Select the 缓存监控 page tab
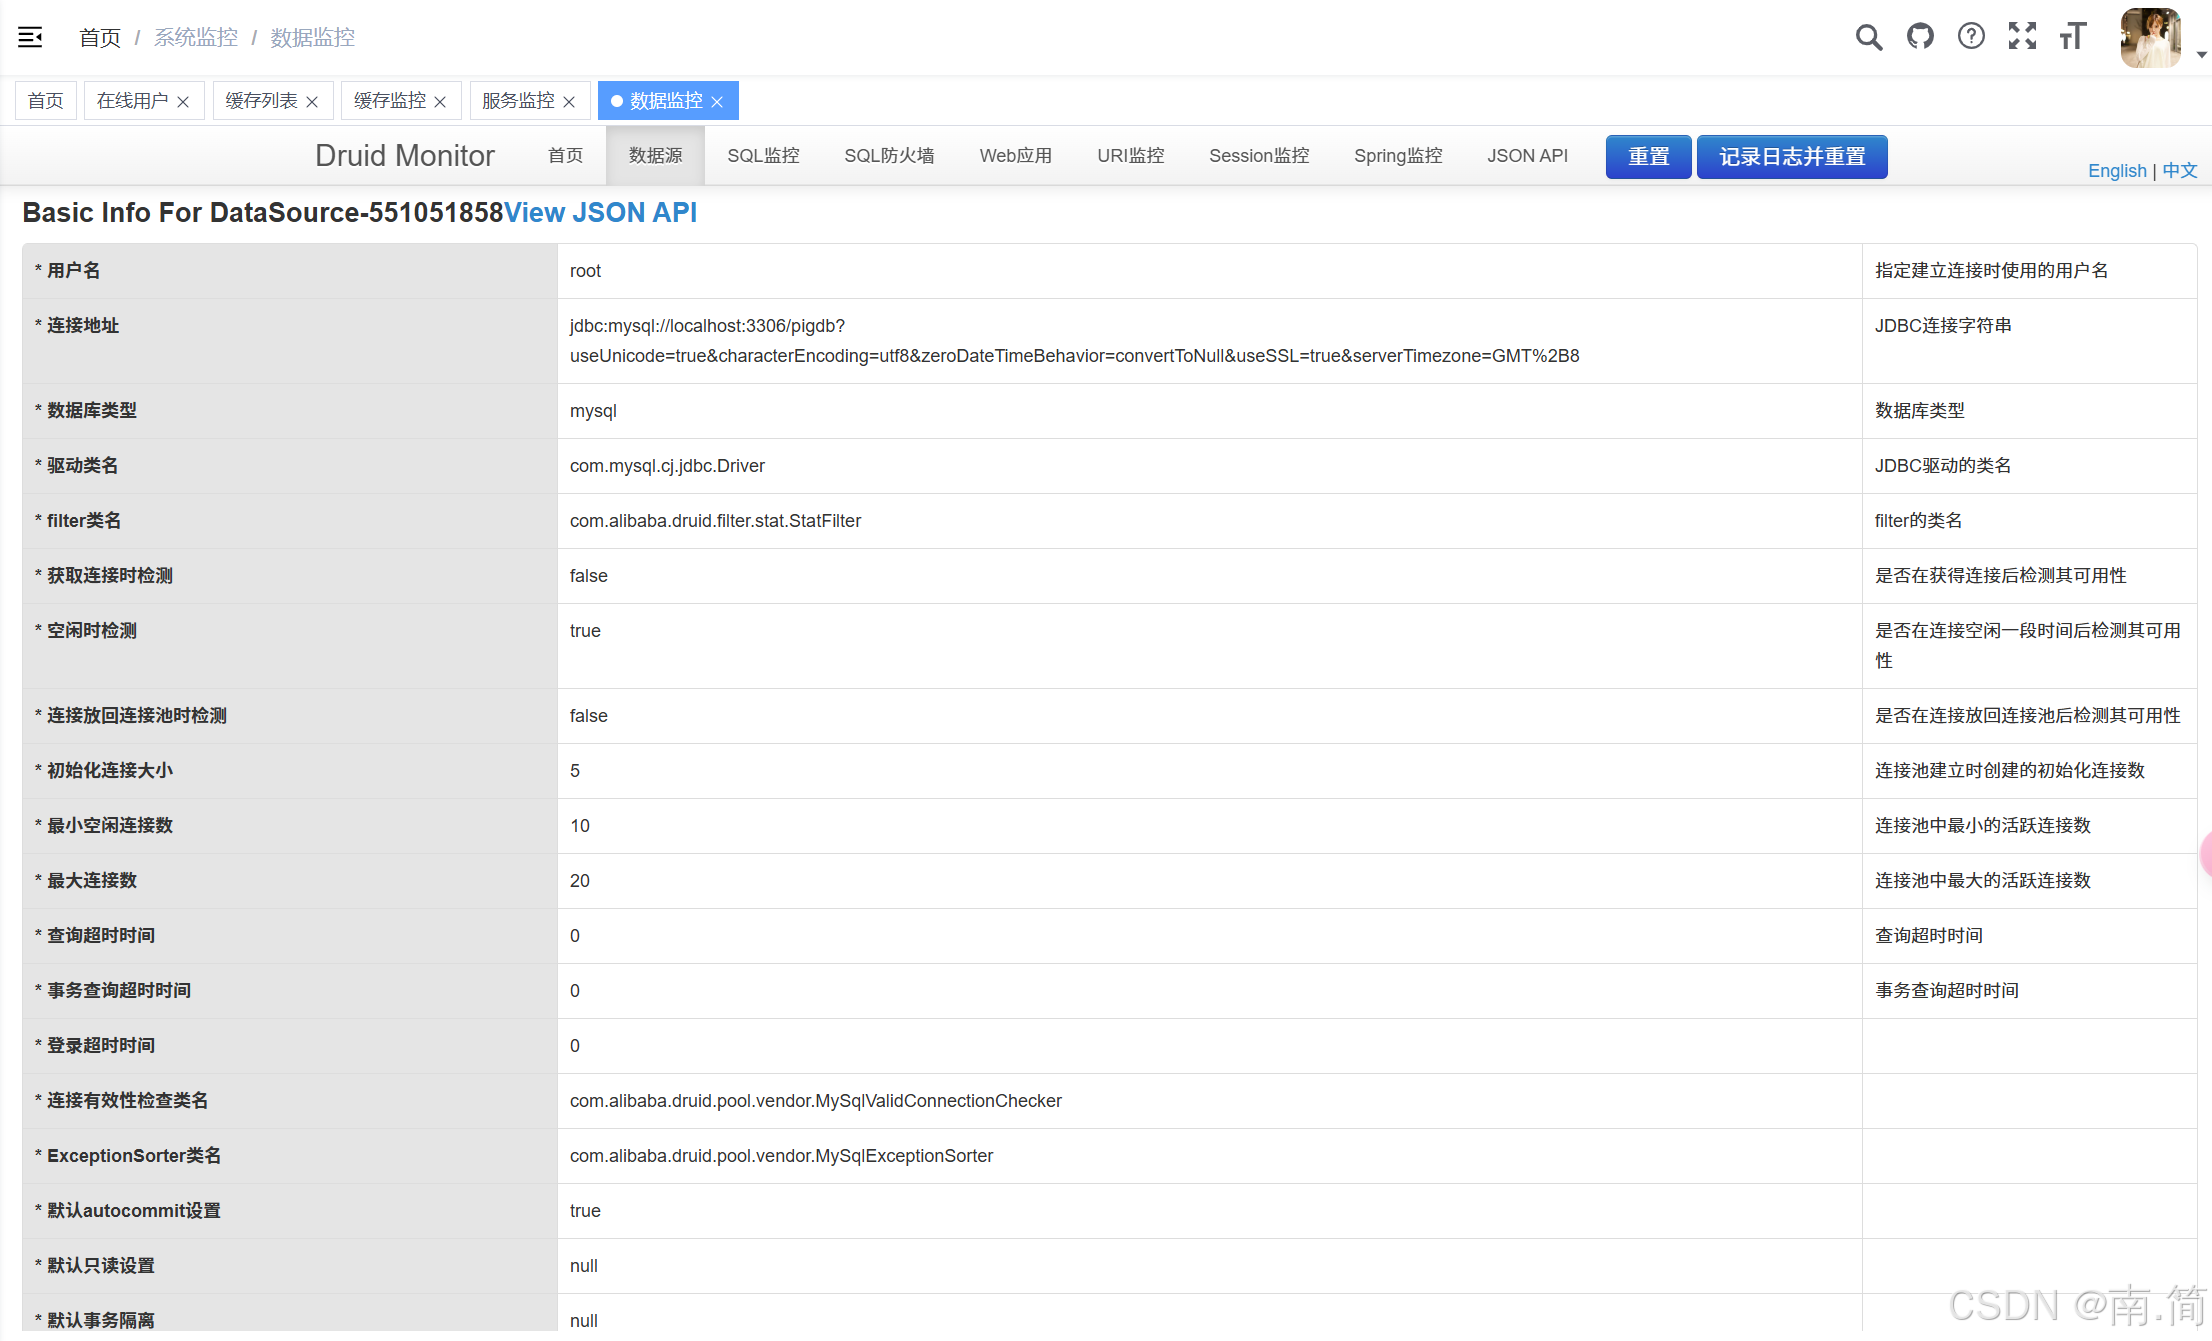The image size is (2212, 1341). point(389,101)
